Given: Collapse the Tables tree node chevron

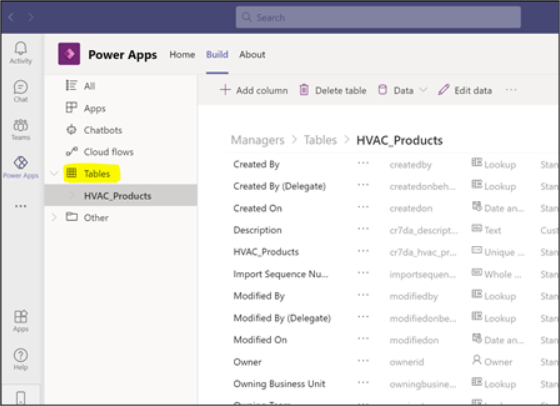Looking at the screenshot, I should click(54, 174).
